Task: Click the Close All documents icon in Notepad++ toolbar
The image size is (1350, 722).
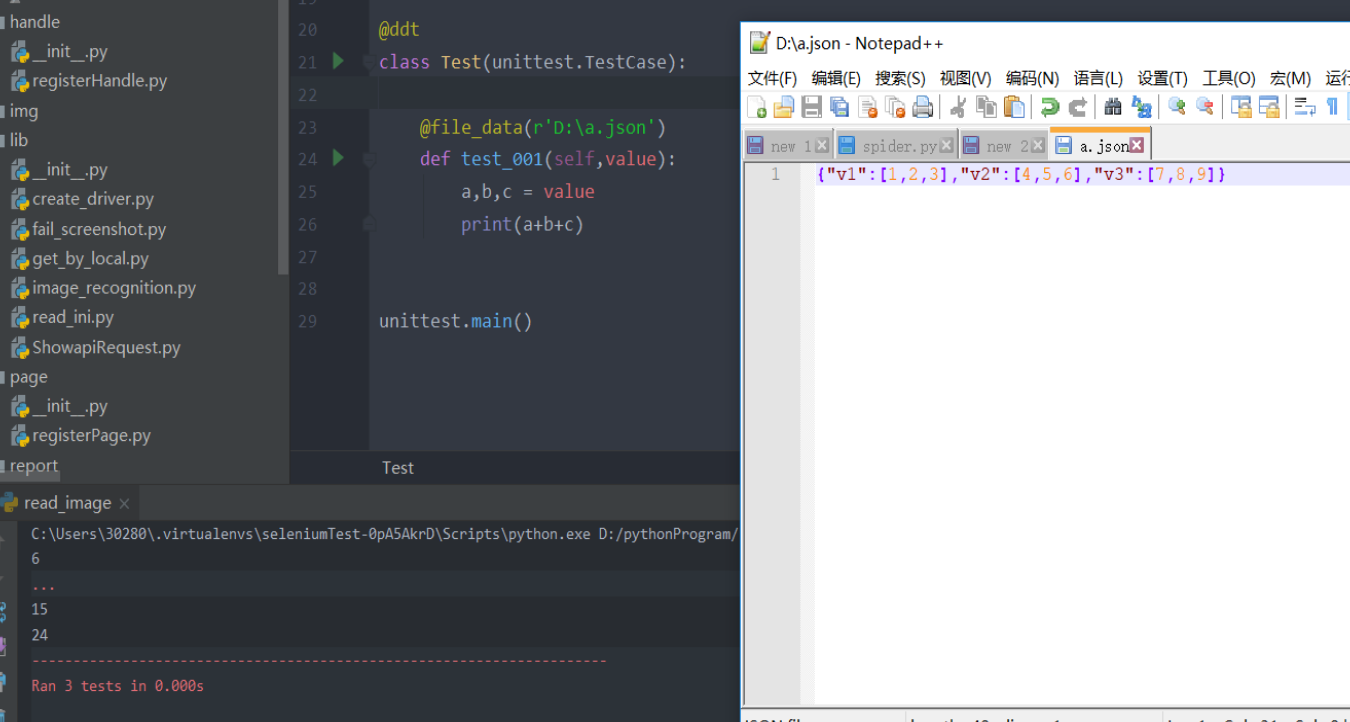Action: 895,107
